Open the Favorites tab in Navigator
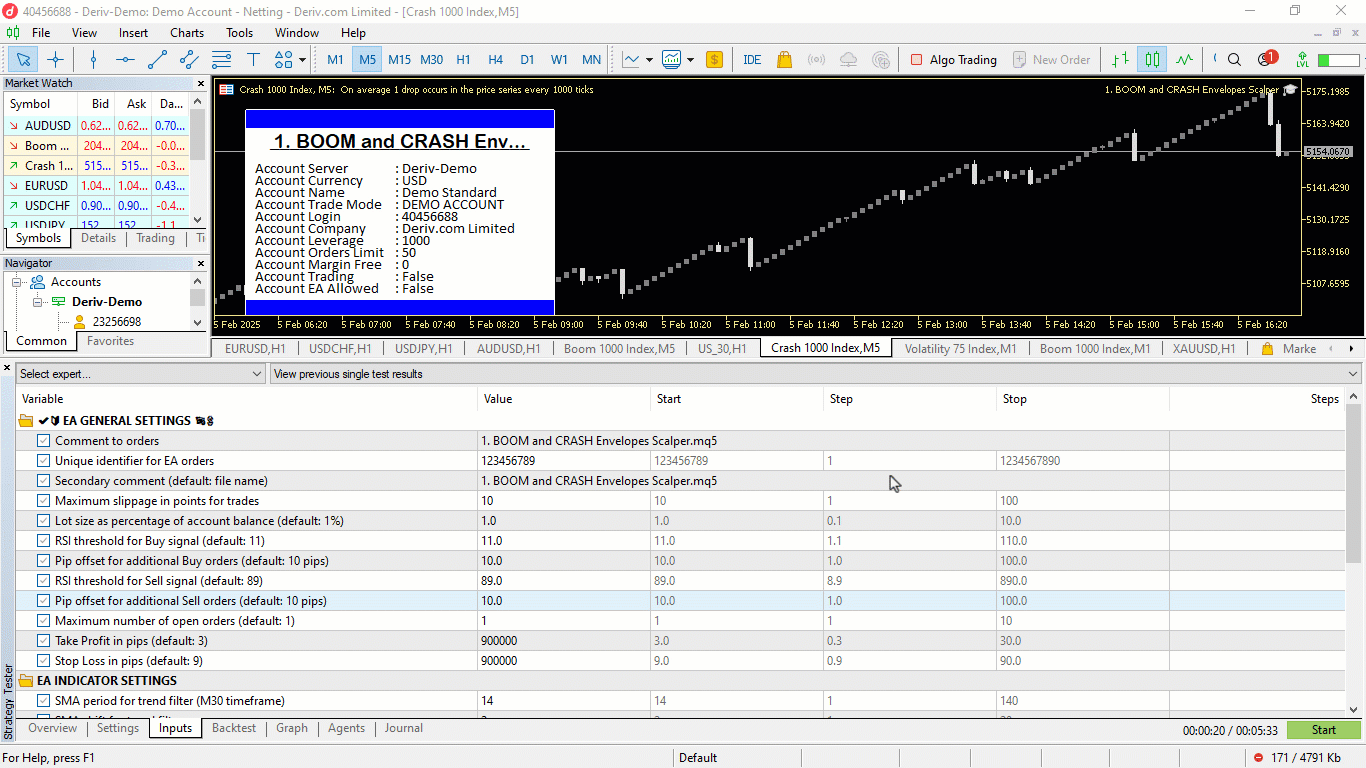This screenshot has width=1366, height=768. pos(110,341)
